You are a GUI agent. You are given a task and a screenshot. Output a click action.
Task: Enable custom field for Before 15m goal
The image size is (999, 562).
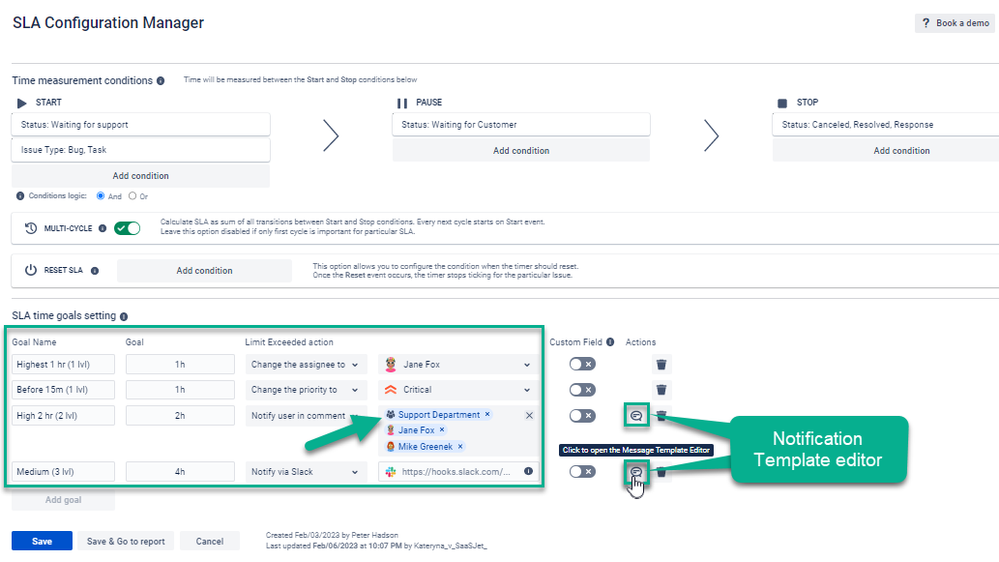582,390
